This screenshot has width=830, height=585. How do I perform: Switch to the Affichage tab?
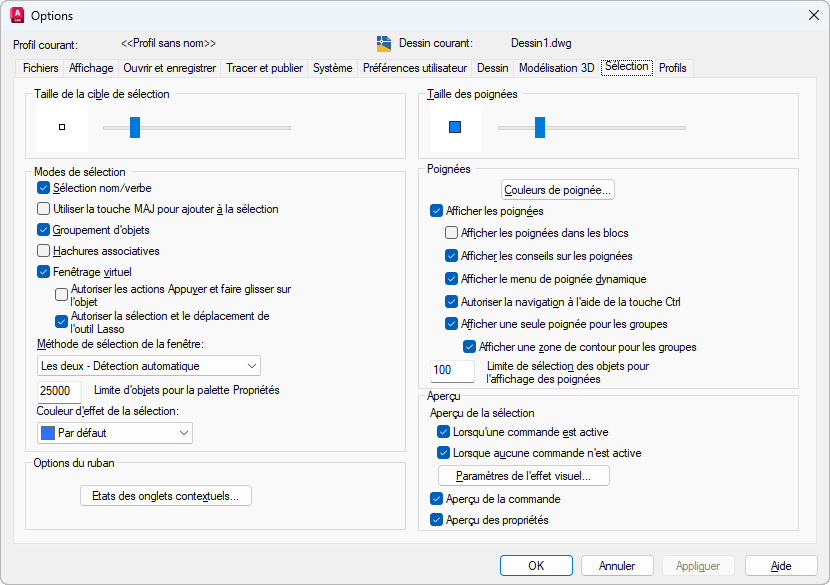click(x=91, y=68)
